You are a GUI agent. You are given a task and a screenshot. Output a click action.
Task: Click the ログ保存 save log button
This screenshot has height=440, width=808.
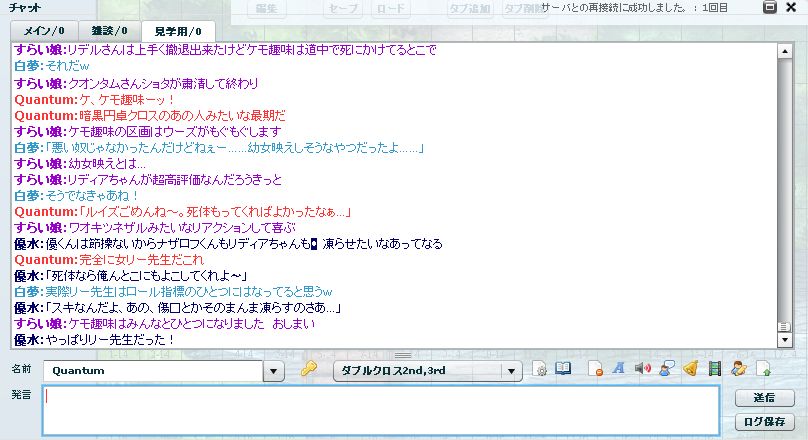click(x=764, y=421)
